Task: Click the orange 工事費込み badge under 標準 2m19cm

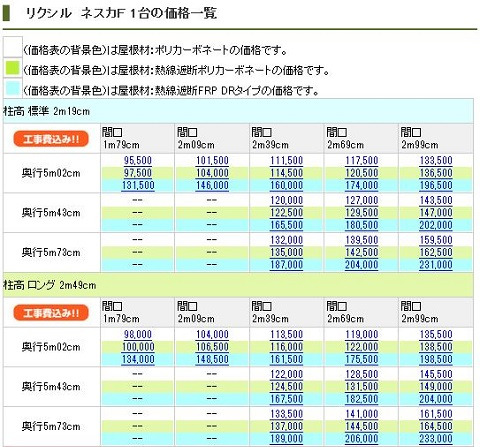Action: pyautogui.click(x=51, y=139)
